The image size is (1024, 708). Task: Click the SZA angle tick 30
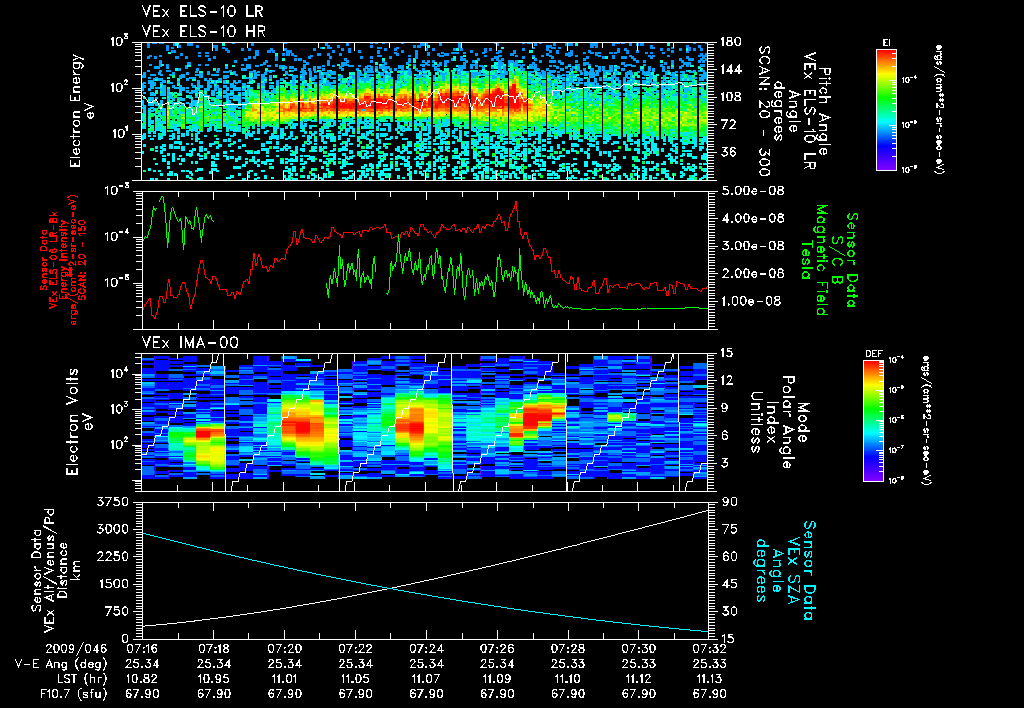(730, 611)
